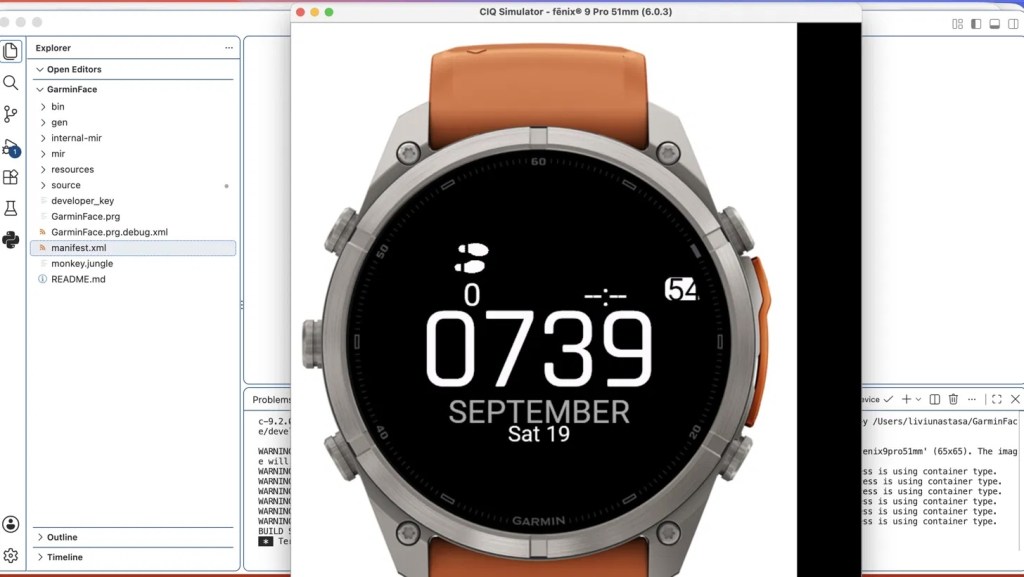The width and height of the screenshot is (1024, 577).
Task: Open the GarminFace.prg file
Action: point(133,216)
